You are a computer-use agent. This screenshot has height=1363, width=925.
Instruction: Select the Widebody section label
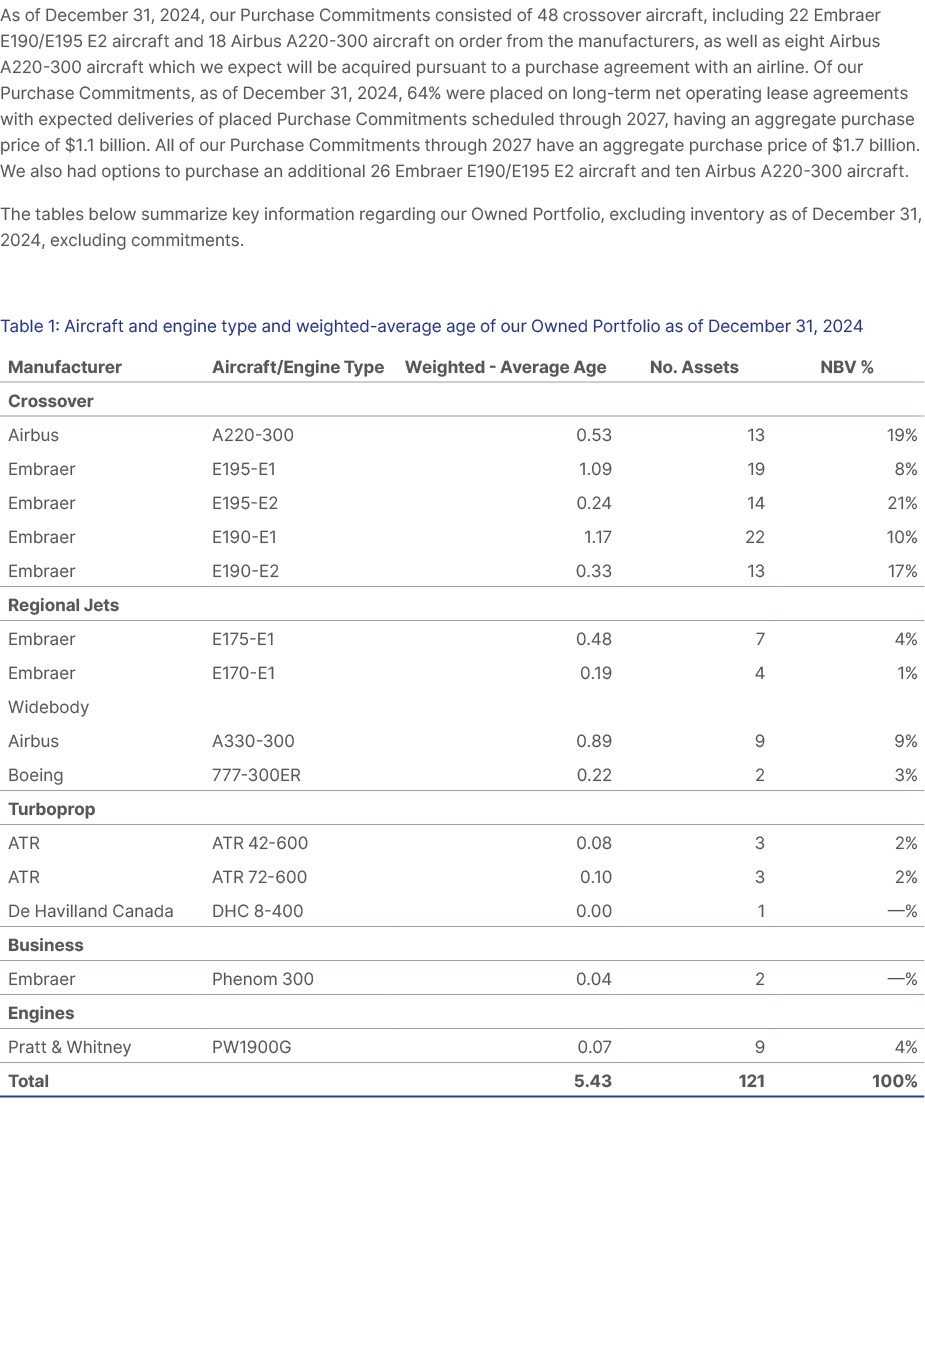pos(48,707)
